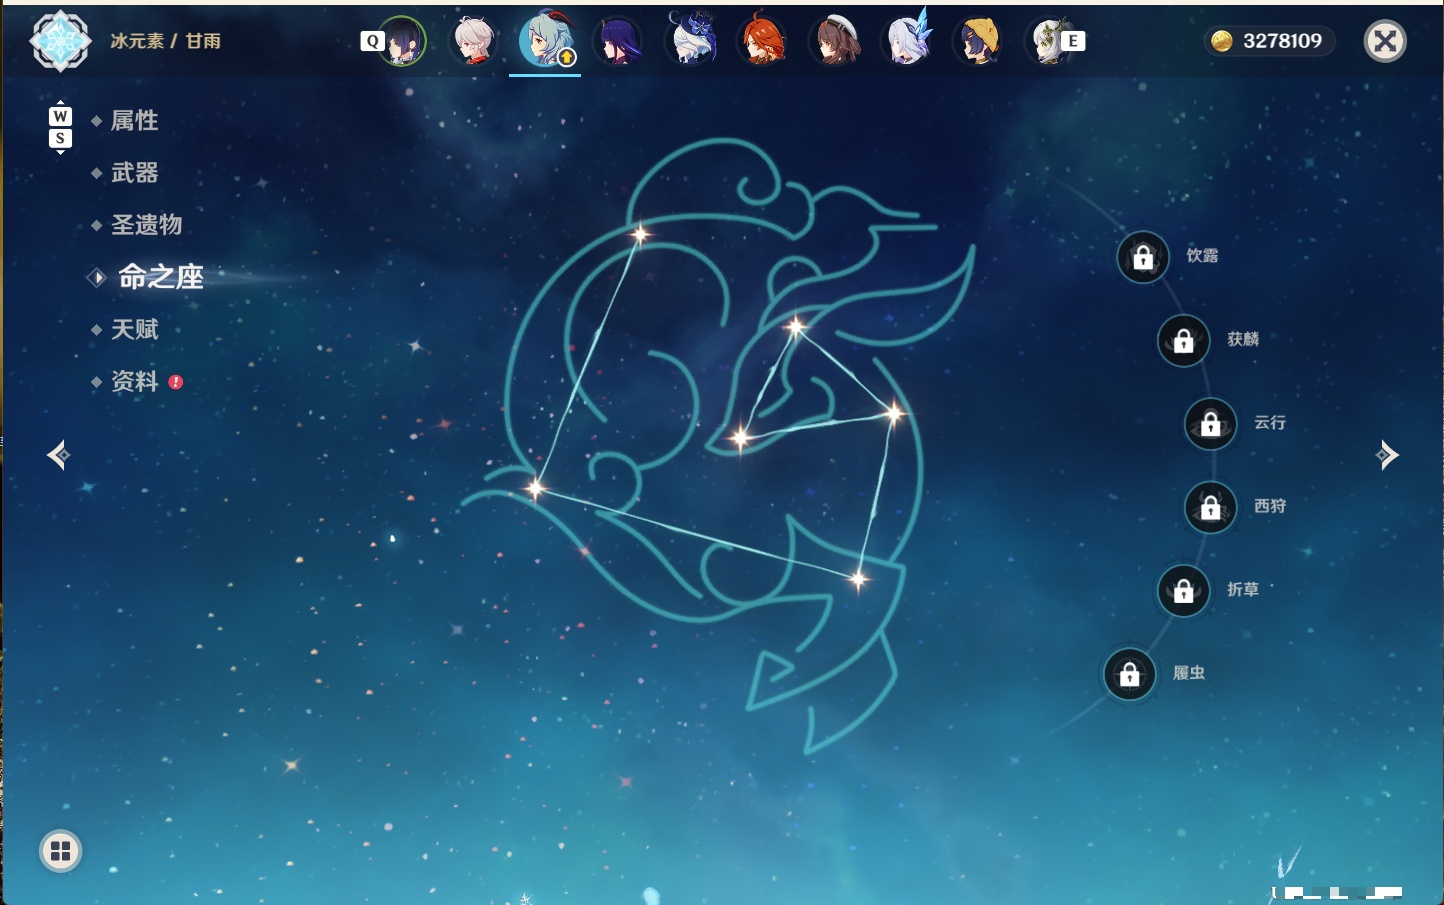Screen dimensions: 1444x905
Task: Close the character screen with X button
Action: point(1385,41)
